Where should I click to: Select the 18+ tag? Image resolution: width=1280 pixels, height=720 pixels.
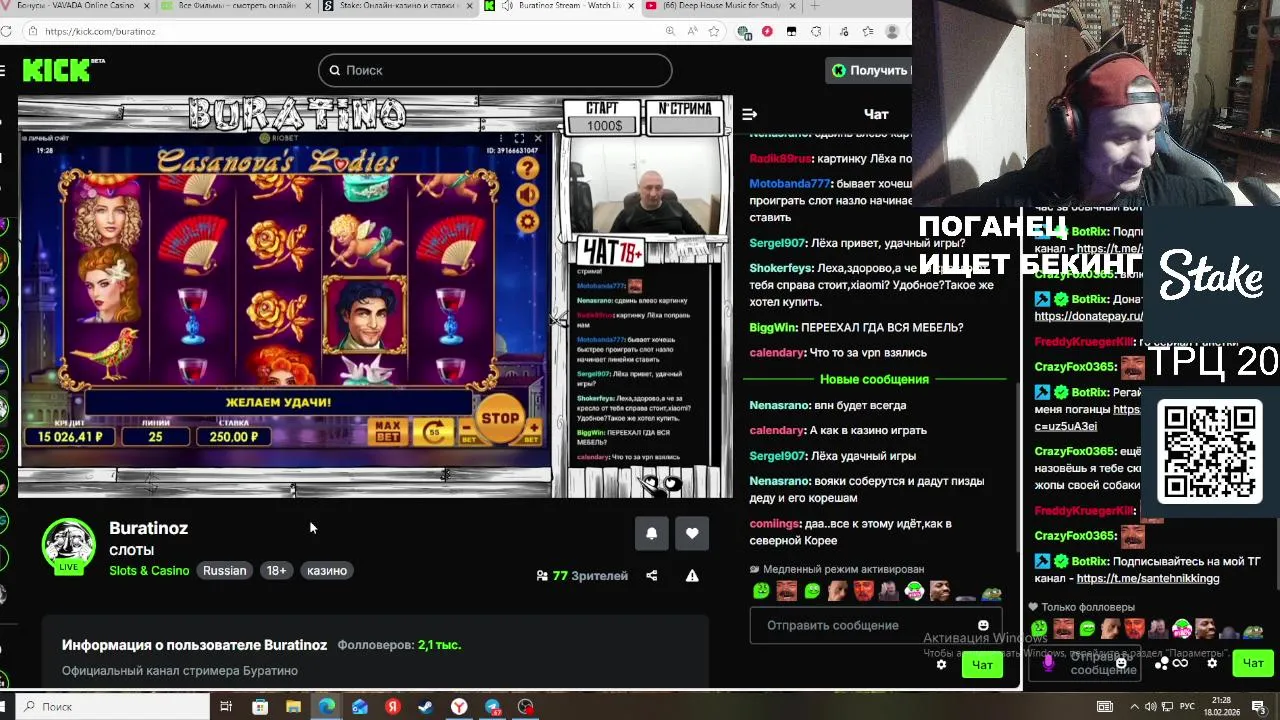point(276,570)
